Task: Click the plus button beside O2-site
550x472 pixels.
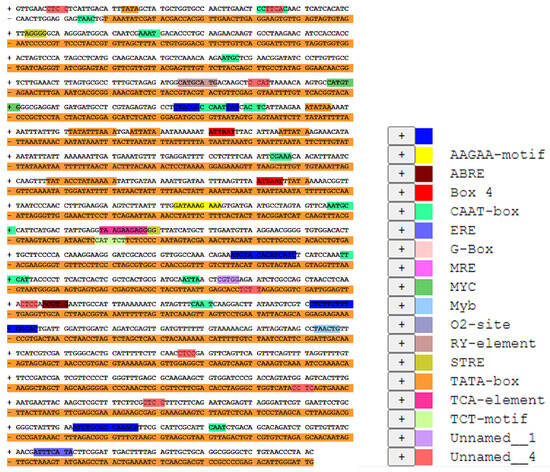Action: pos(401,325)
